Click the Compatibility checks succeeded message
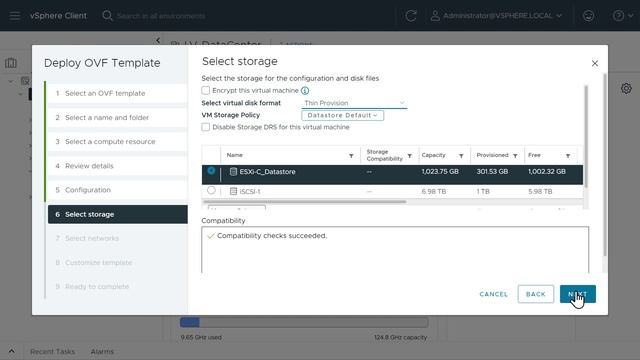The image size is (640, 360). pos(272,236)
